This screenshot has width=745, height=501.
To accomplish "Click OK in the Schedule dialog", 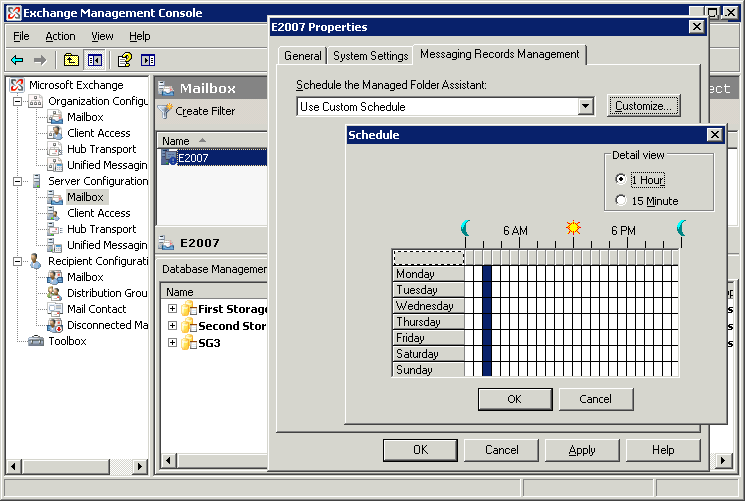I will tap(515, 399).
